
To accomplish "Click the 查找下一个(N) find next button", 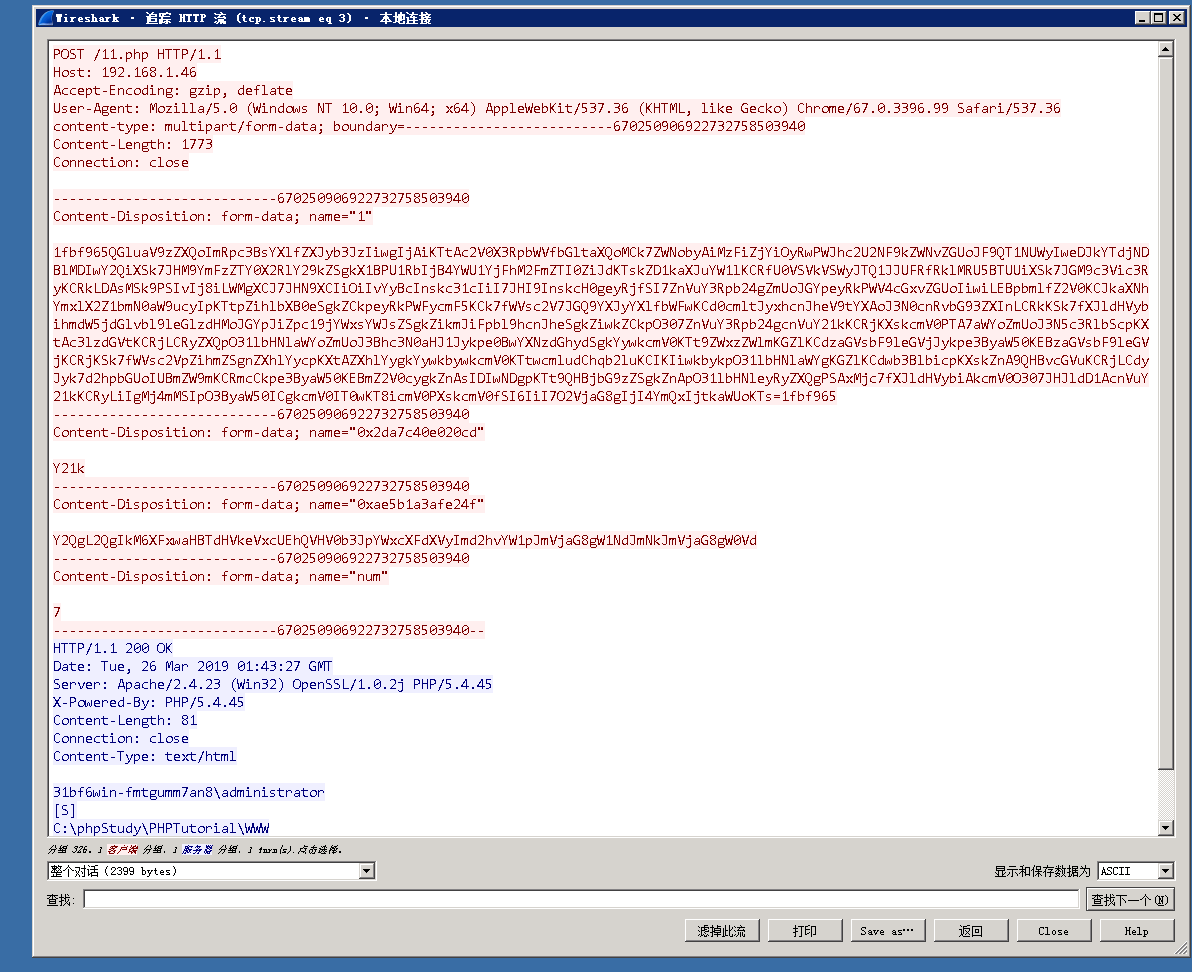I will pyautogui.click(x=1130, y=900).
